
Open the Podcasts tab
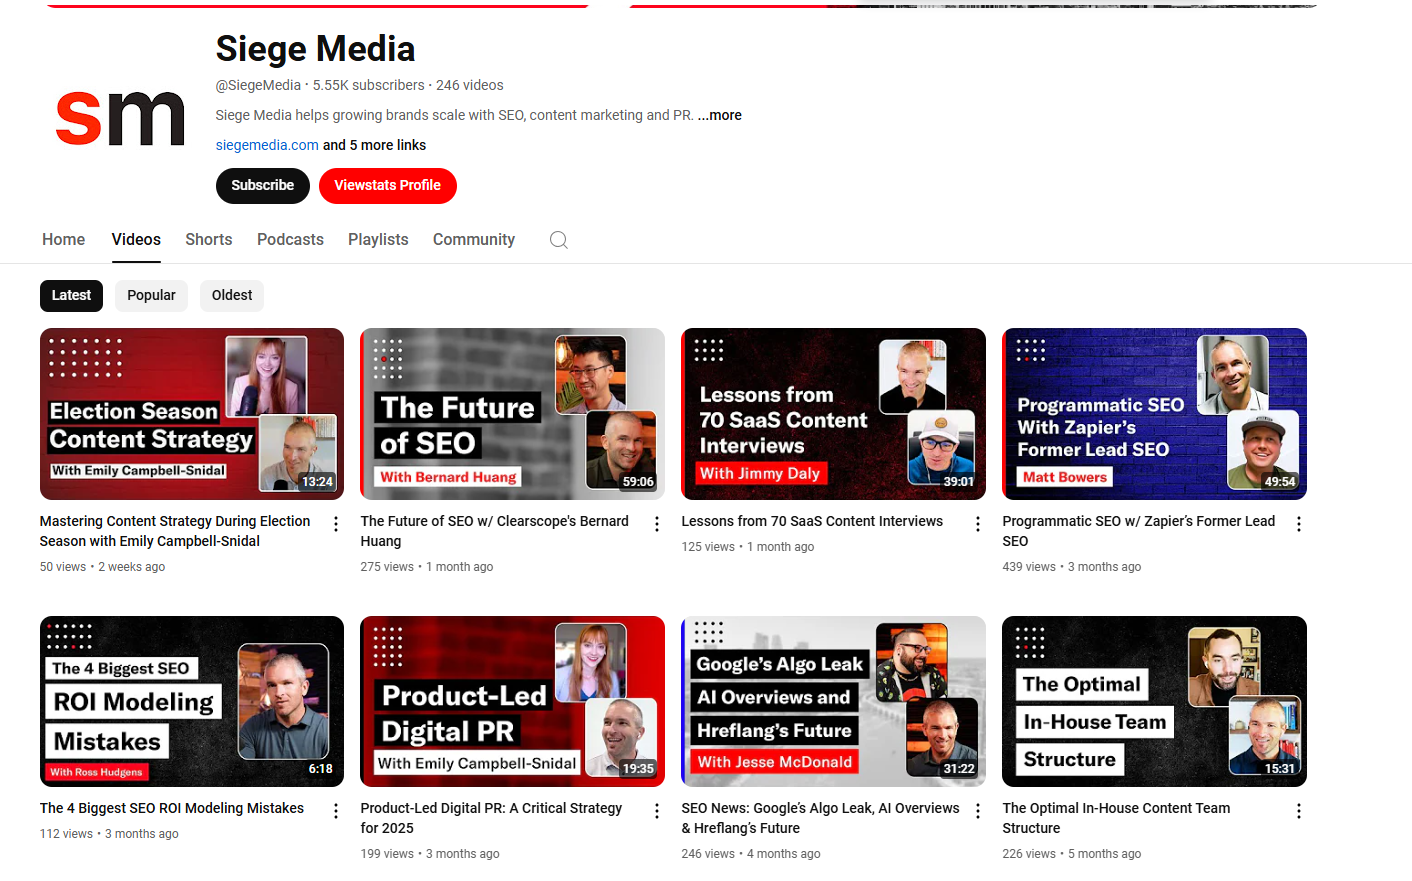pos(290,240)
